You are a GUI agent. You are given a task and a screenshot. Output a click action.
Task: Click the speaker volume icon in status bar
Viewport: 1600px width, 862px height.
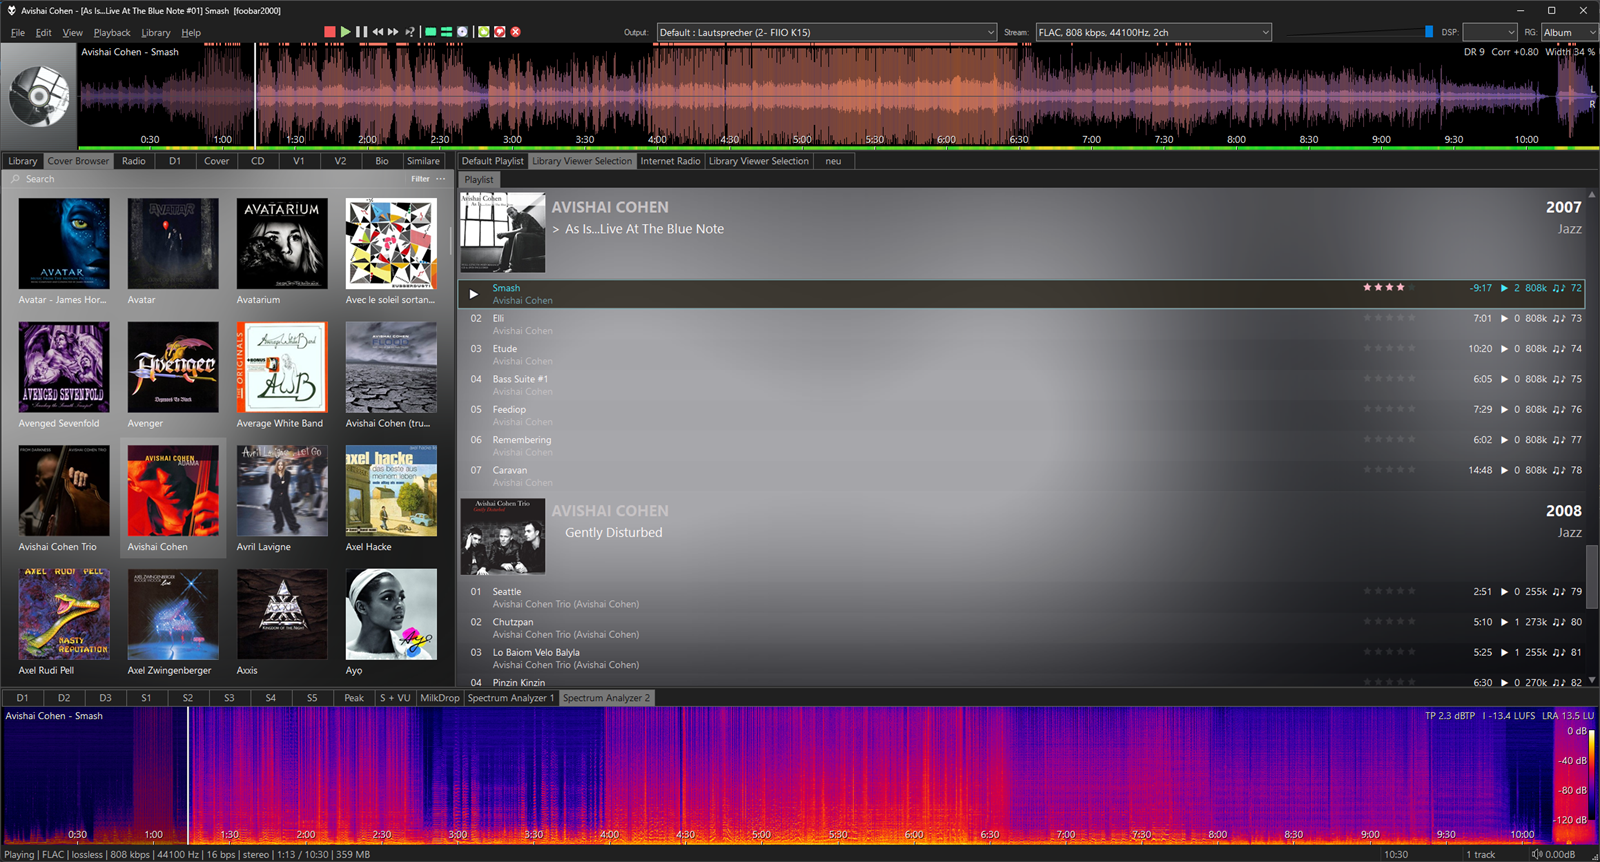point(1537,854)
